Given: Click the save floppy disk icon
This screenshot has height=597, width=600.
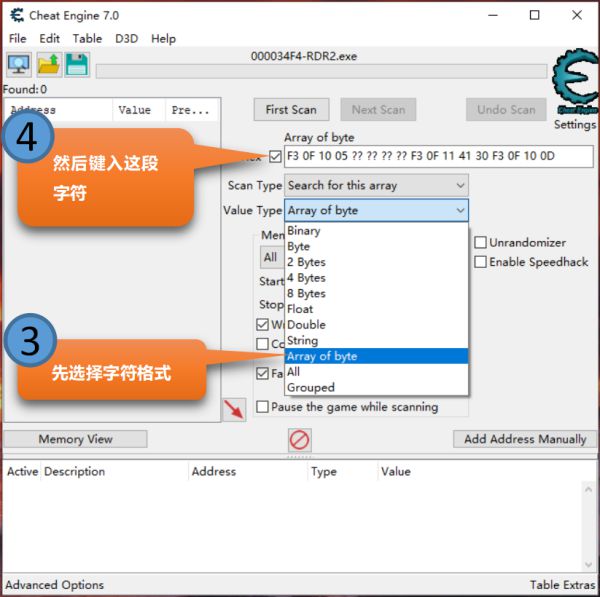Looking at the screenshot, I should pyautogui.click(x=77, y=65).
